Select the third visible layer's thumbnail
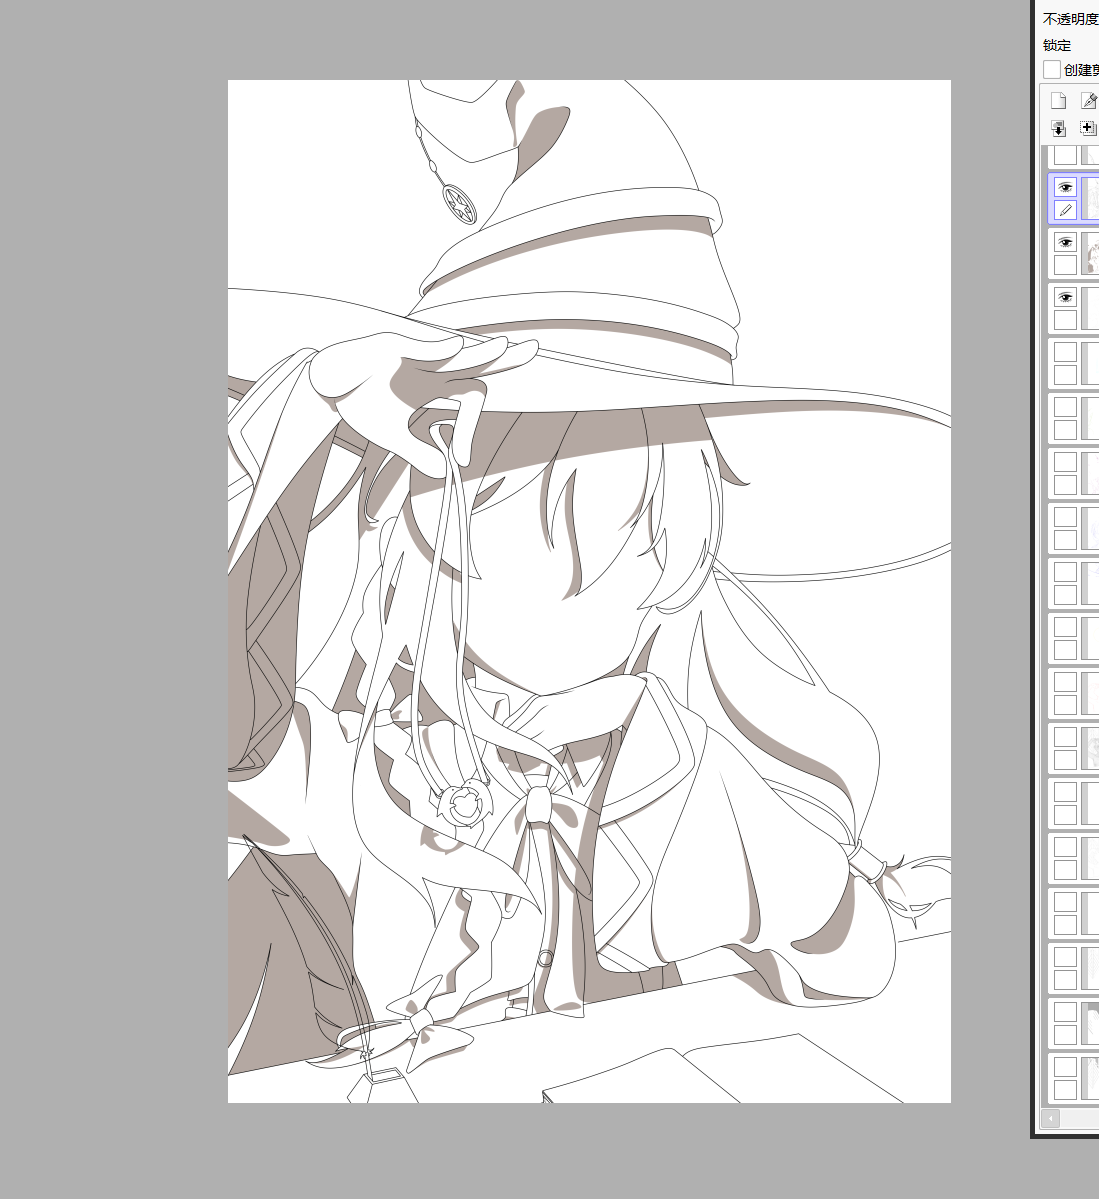1099x1199 pixels. coord(1090,309)
